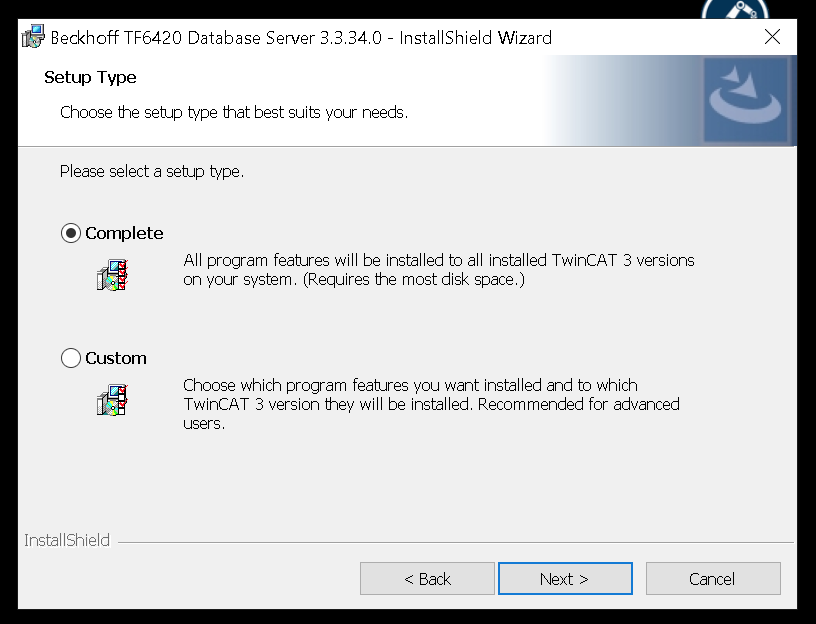Cancel the installation wizard
This screenshot has height=624, width=816.
coord(713,578)
